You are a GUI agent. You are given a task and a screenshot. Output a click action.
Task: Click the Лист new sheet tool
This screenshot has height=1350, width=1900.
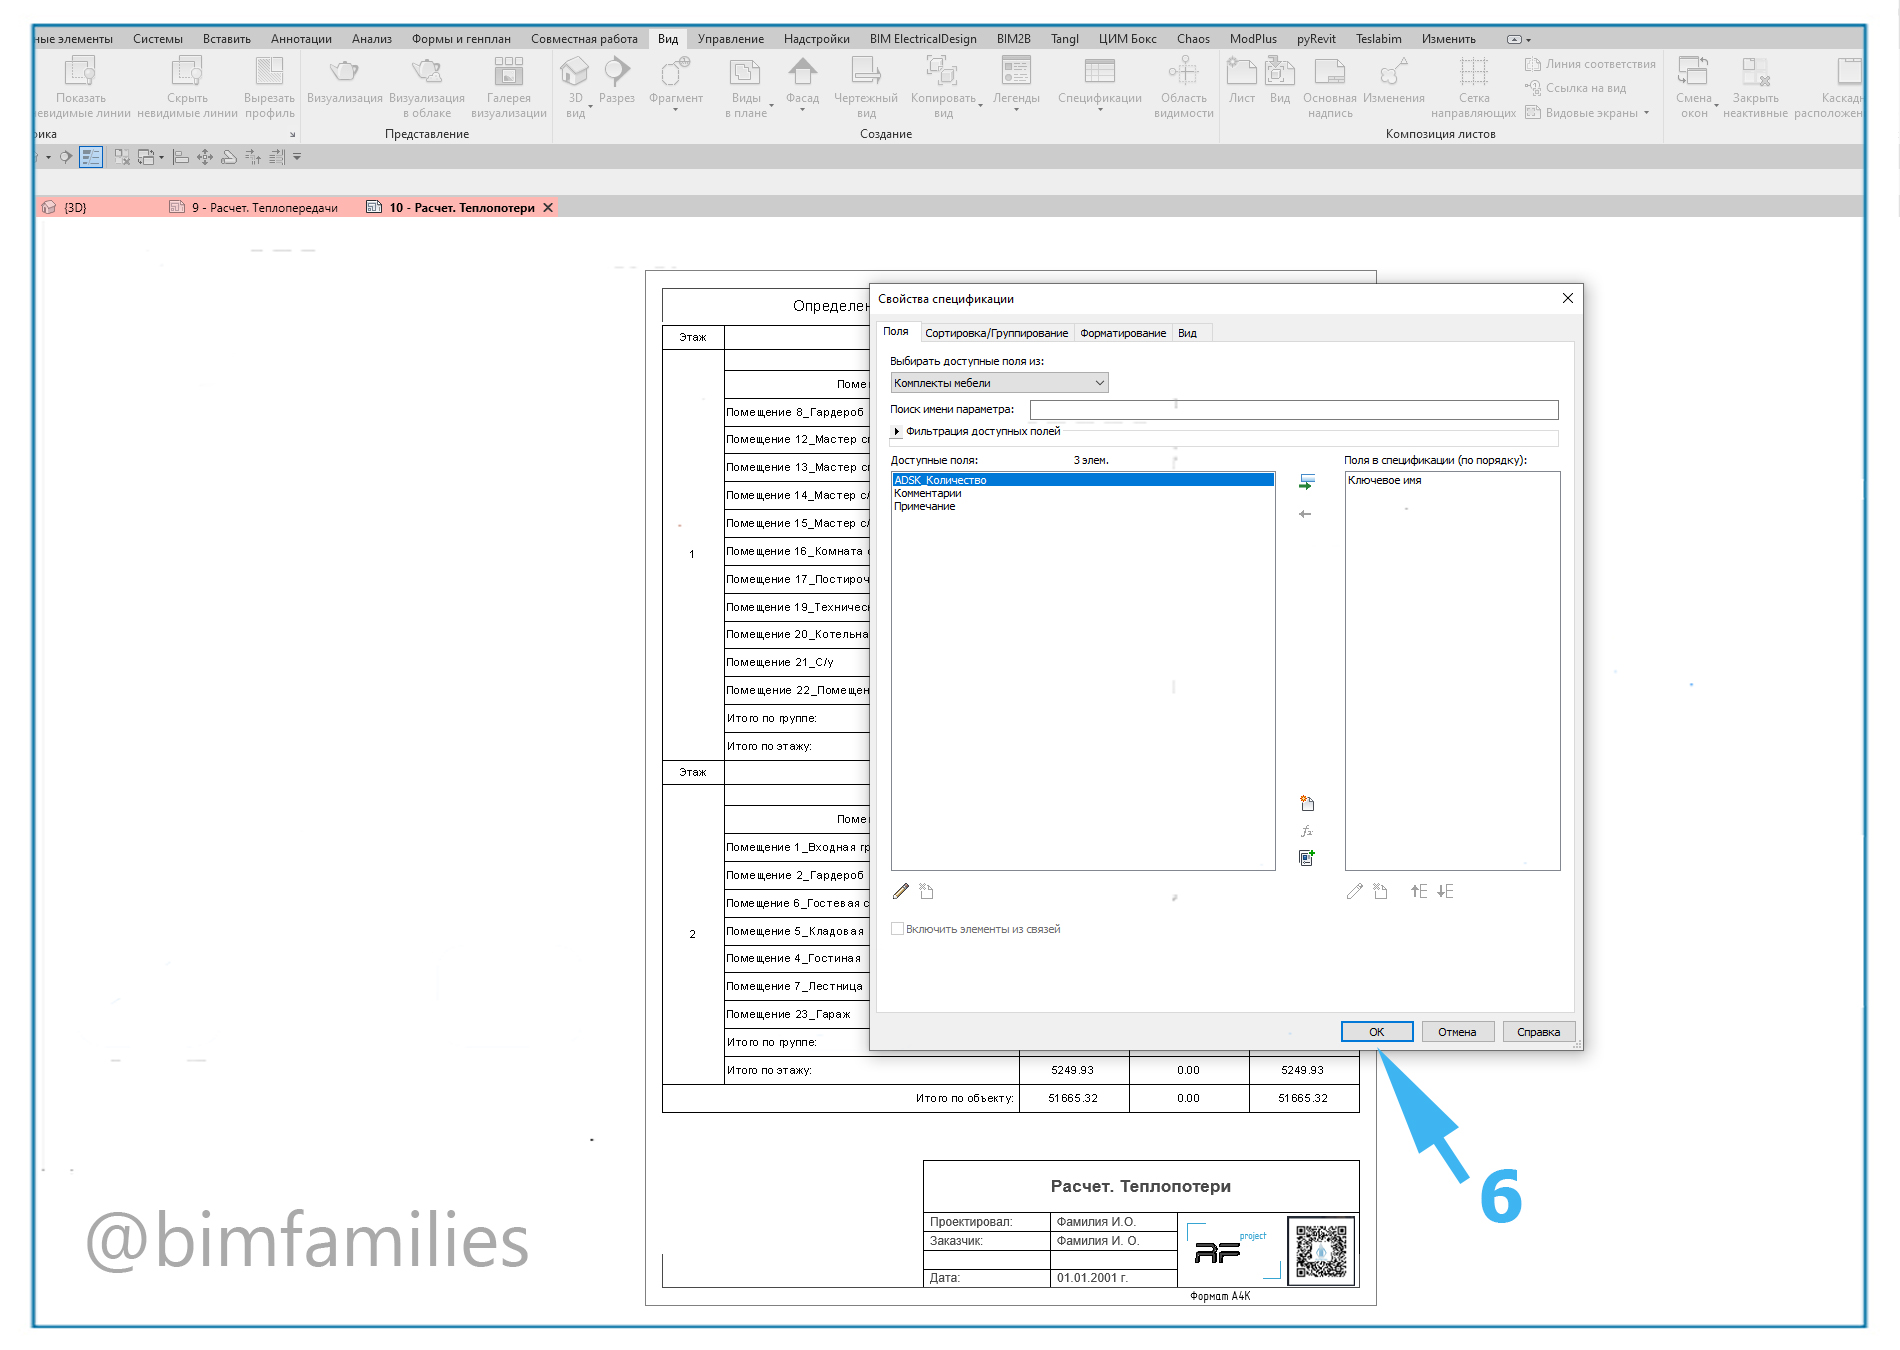pos(1242,80)
